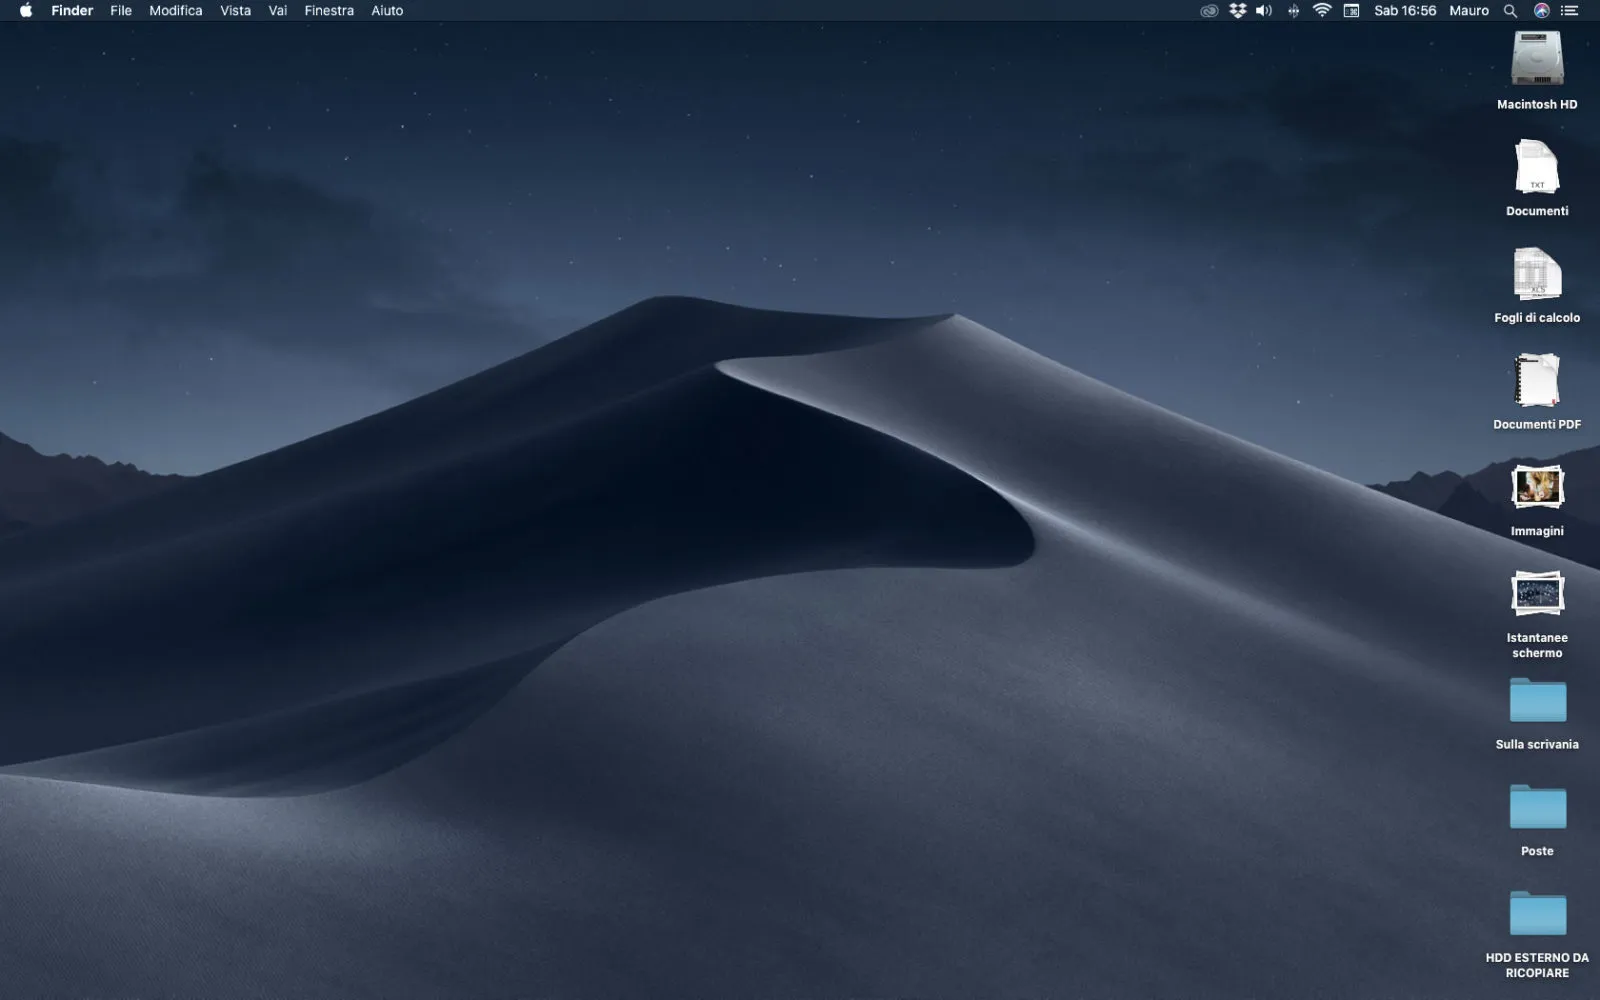The width and height of the screenshot is (1600, 1000).
Task: Open Spotlight search
Action: coord(1511,10)
